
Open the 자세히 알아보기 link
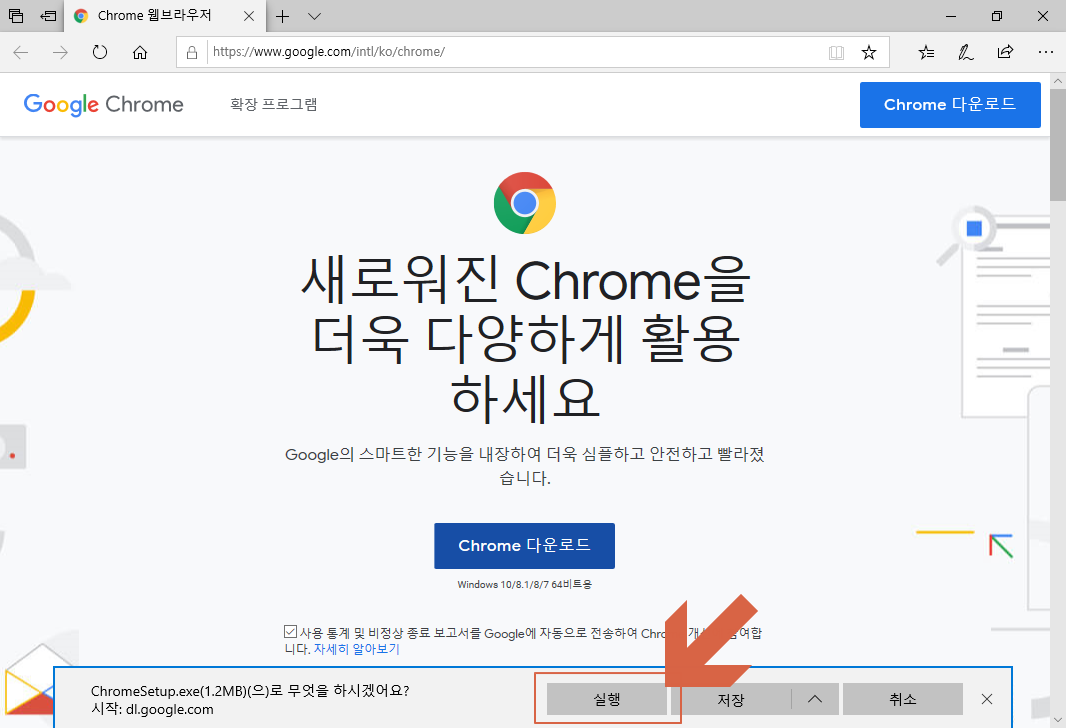pyautogui.click(x=356, y=649)
